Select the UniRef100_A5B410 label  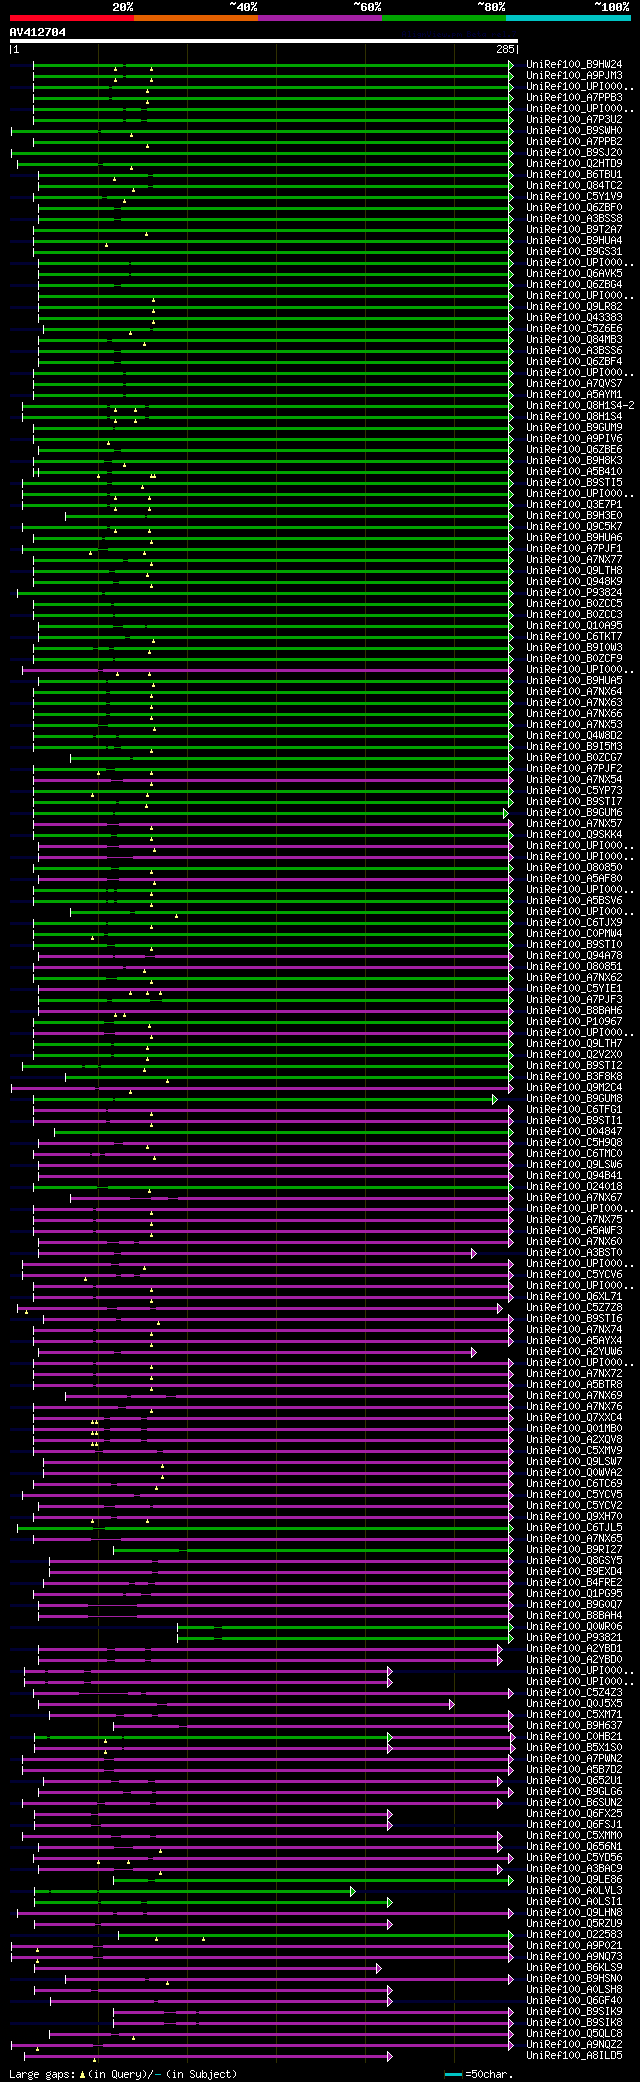pyautogui.click(x=574, y=471)
